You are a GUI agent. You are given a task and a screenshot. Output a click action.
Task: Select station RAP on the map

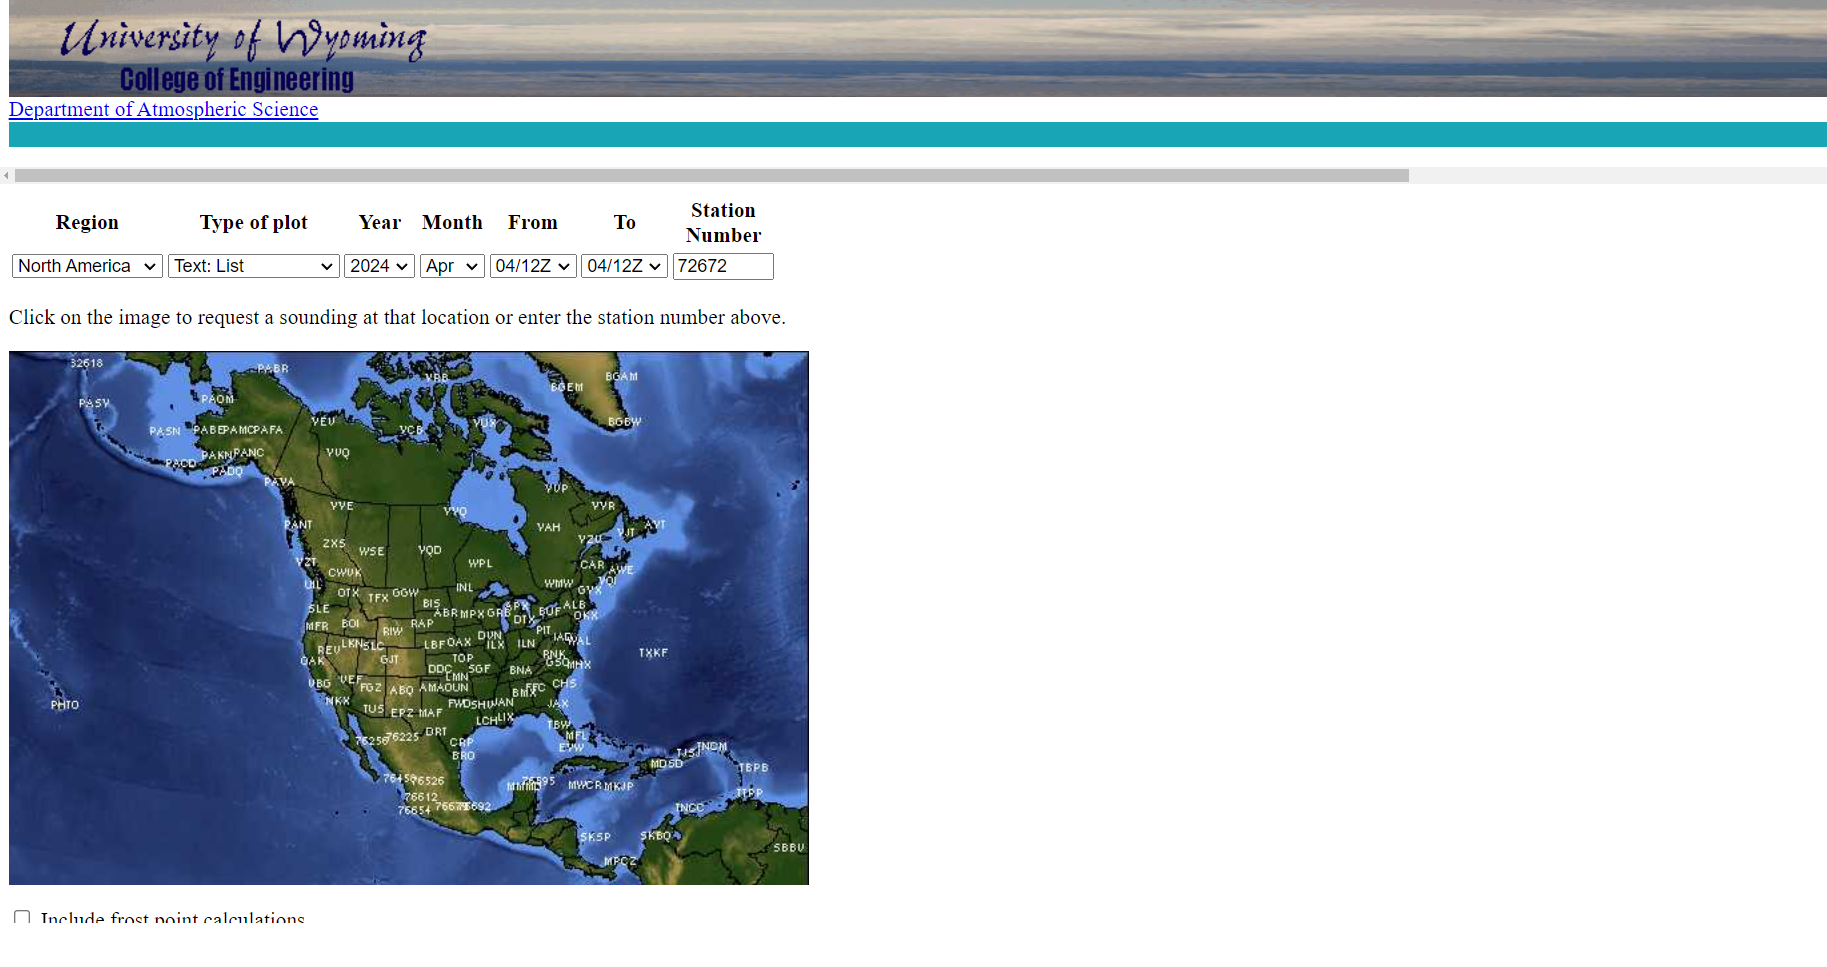(422, 624)
